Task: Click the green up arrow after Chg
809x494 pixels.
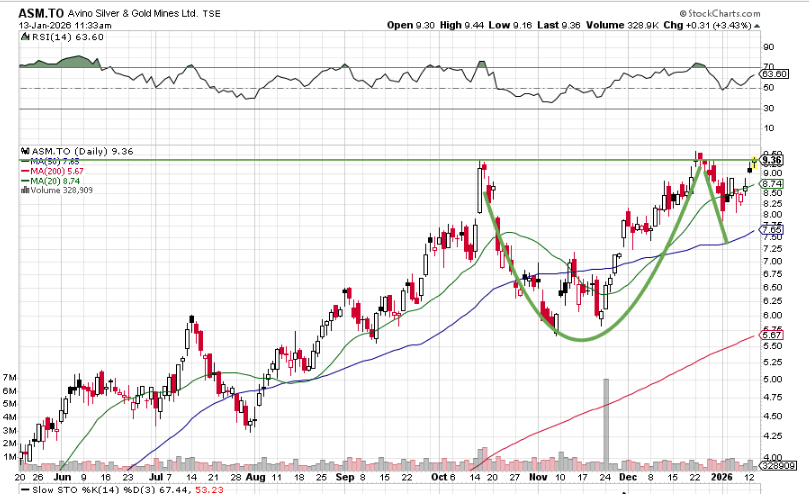Action: (x=757, y=25)
